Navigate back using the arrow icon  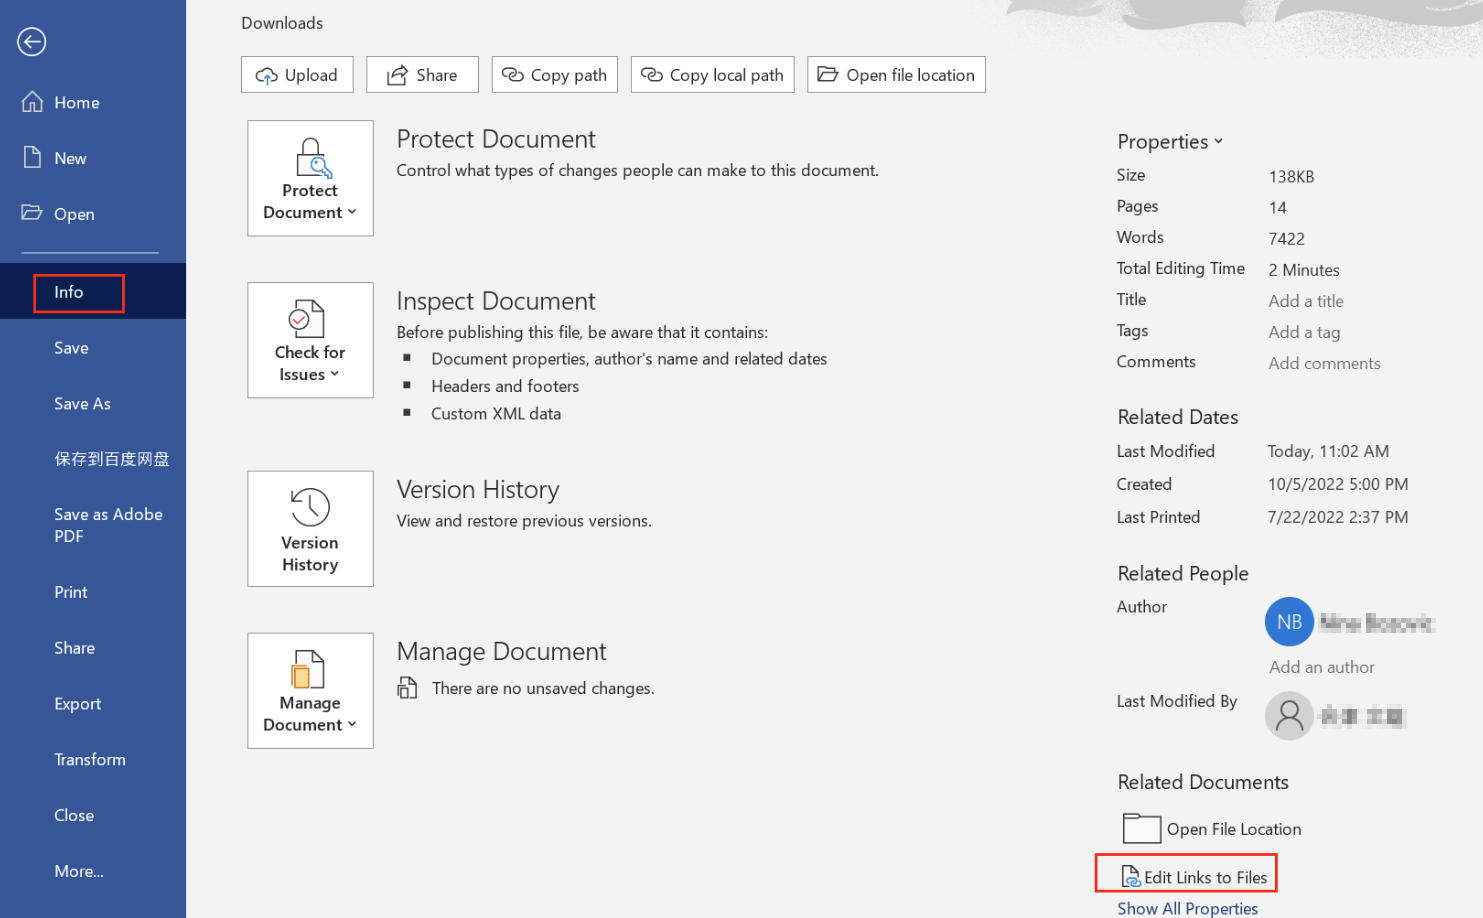click(31, 42)
